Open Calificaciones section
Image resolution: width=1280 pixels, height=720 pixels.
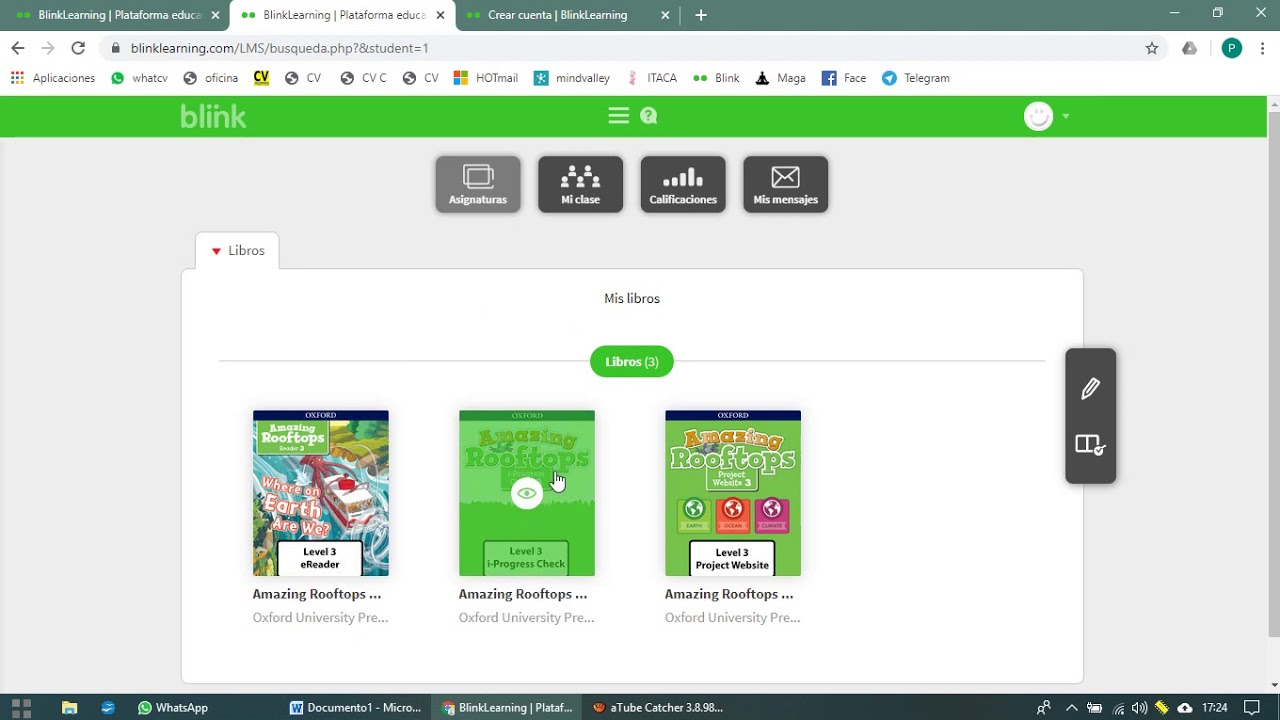[683, 184]
